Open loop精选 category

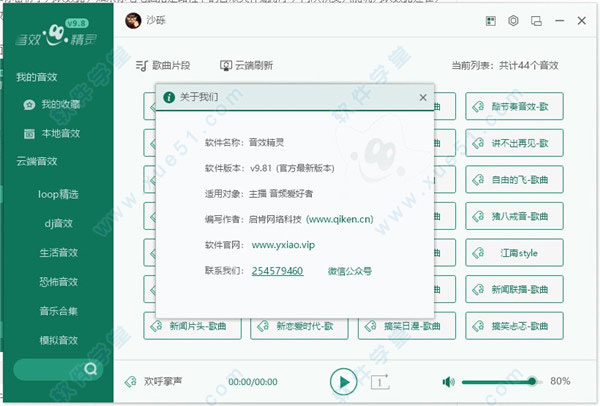point(58,194)
